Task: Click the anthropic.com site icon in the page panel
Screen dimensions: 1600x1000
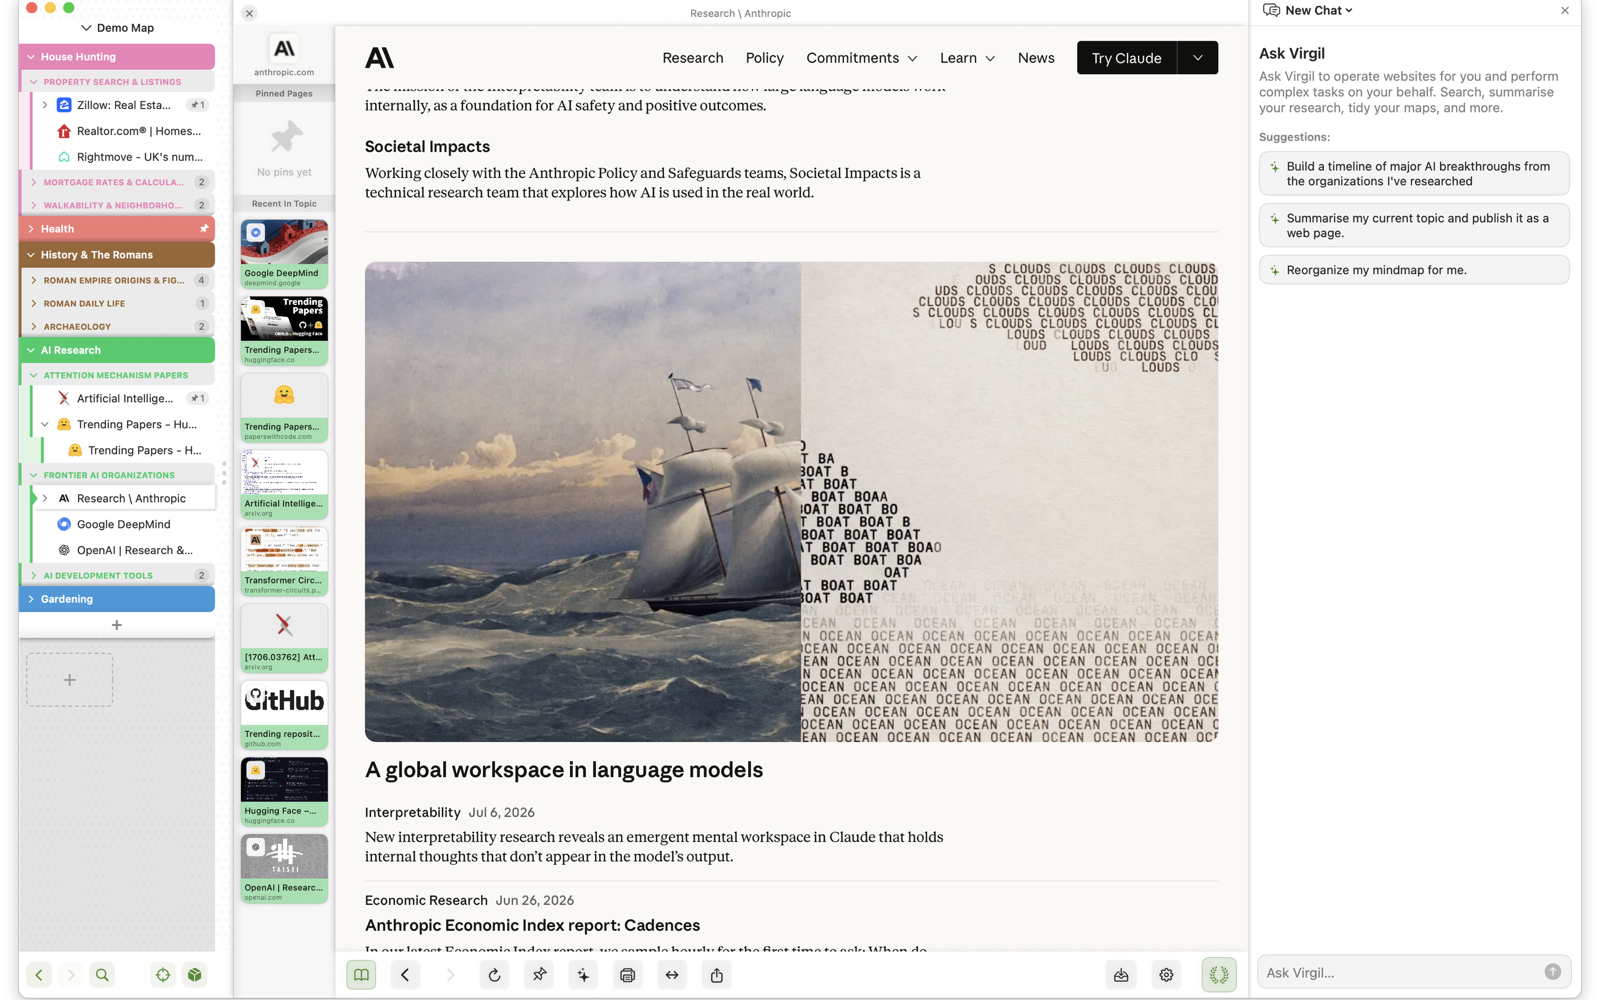Action: pos(284,49)
